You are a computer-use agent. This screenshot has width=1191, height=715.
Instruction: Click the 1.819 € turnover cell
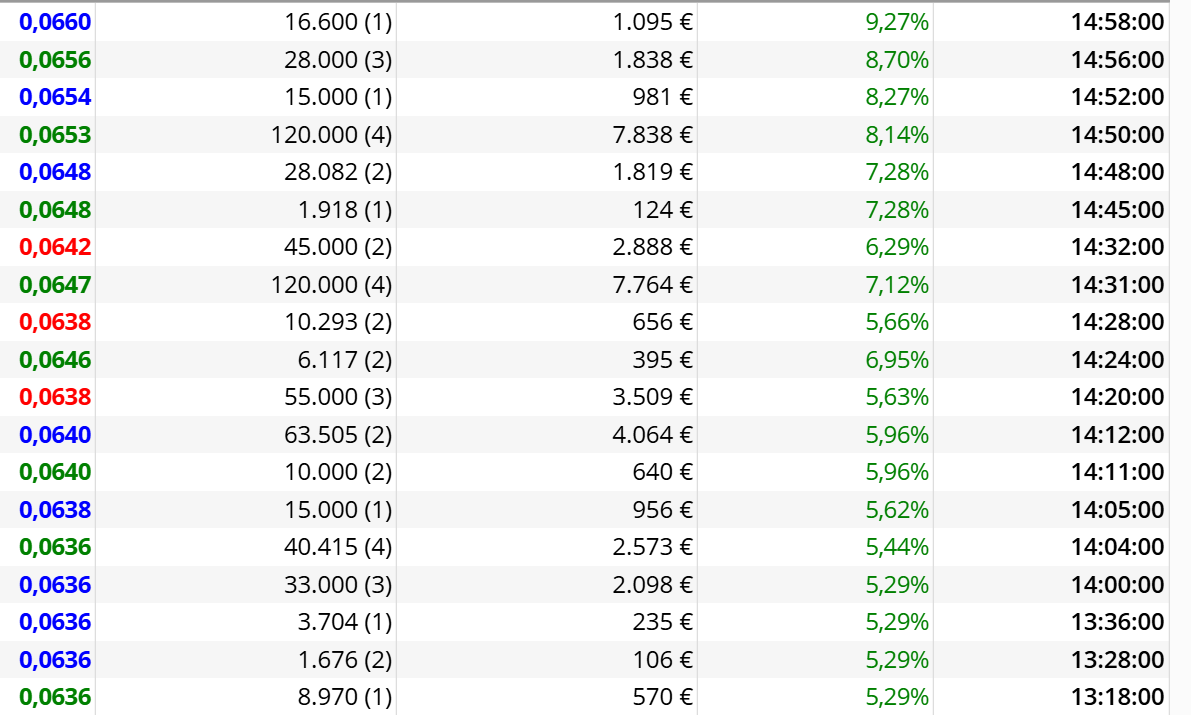coord(652,172)
